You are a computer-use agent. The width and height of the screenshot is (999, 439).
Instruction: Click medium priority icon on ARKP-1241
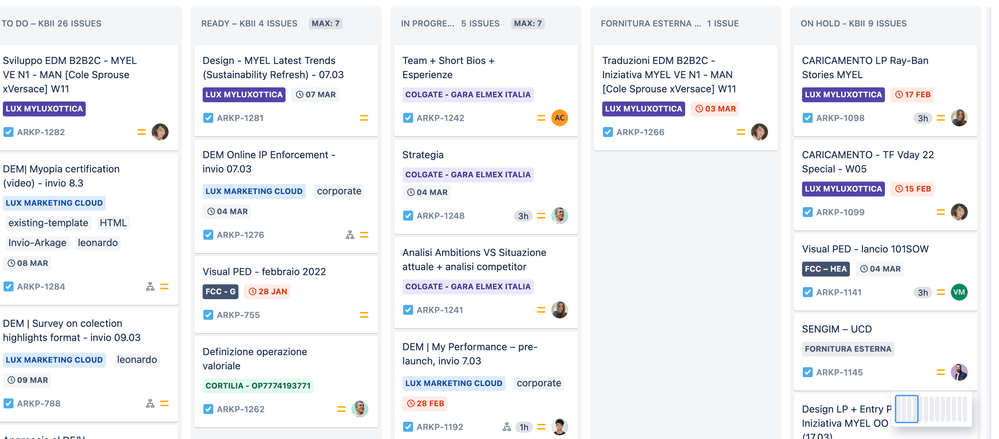pos(541,310)
